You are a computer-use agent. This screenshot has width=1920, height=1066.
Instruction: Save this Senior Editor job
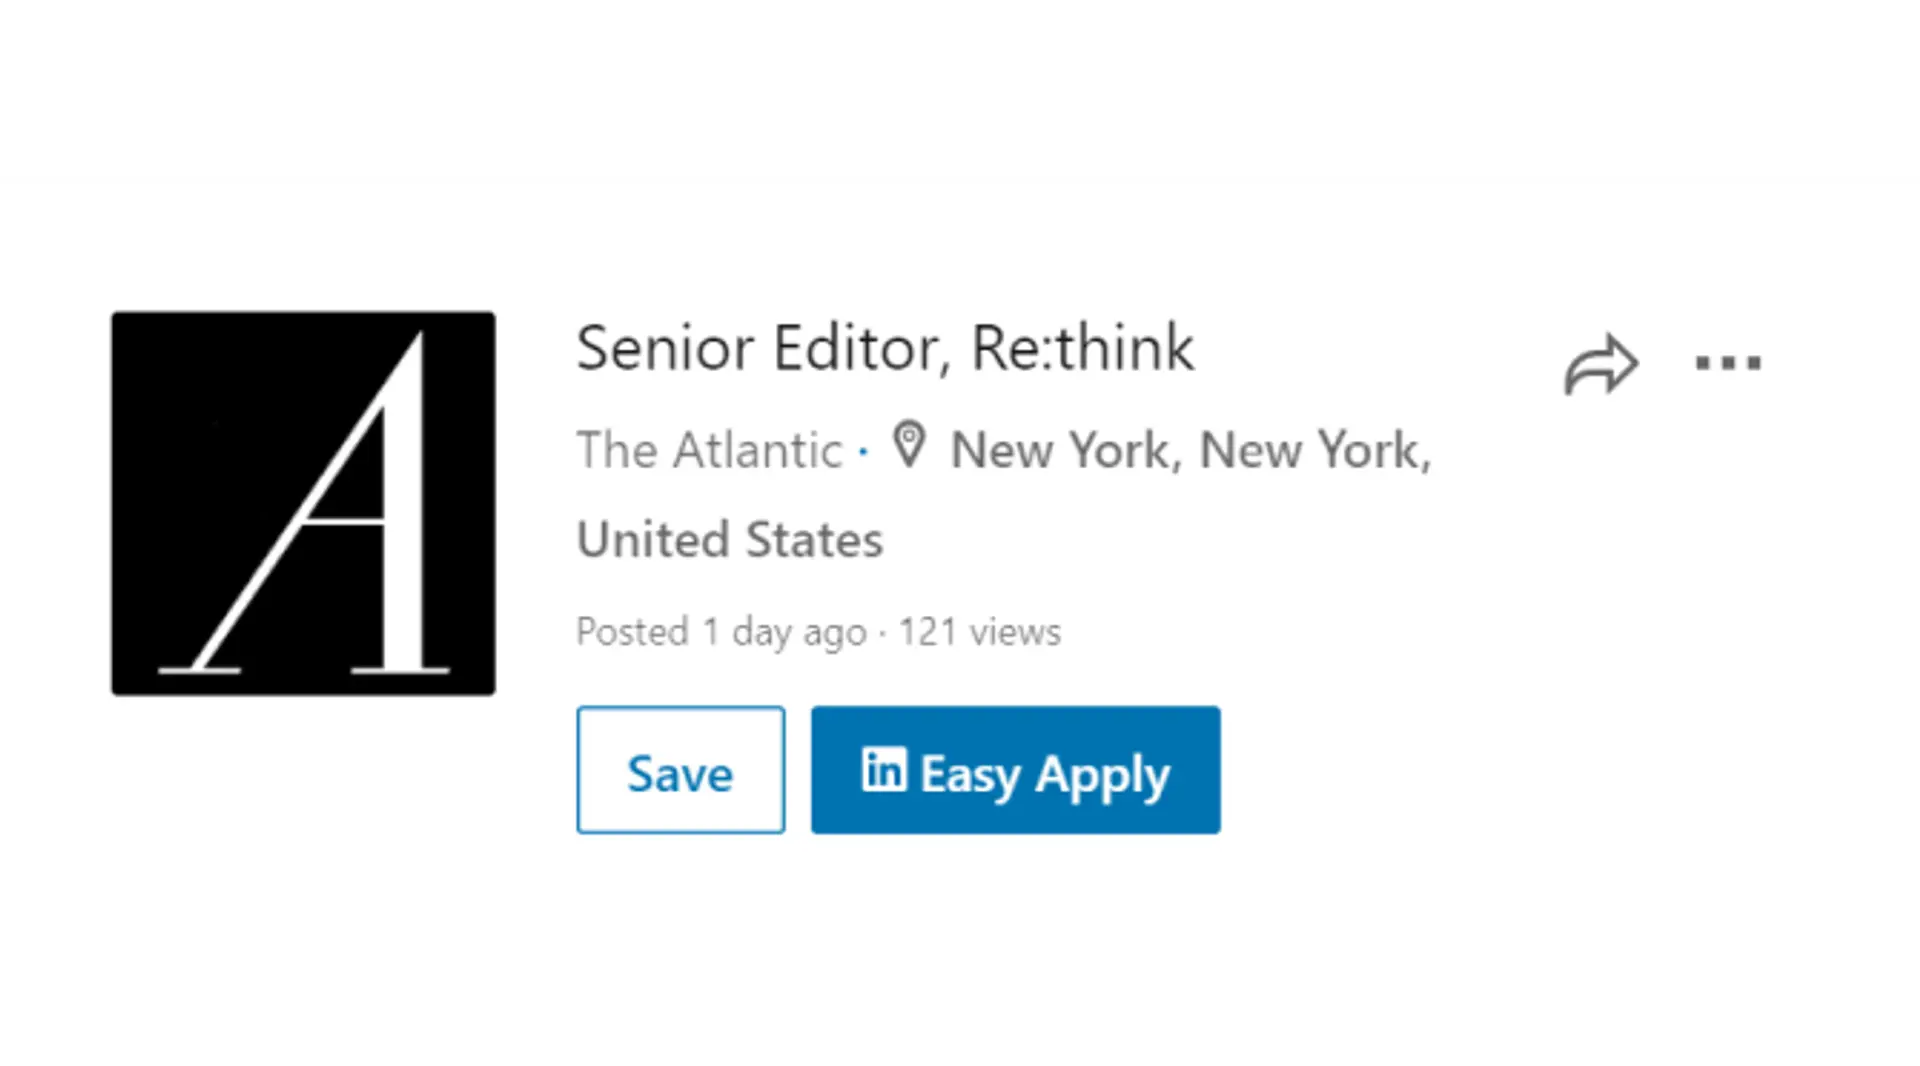click(680, 770)
